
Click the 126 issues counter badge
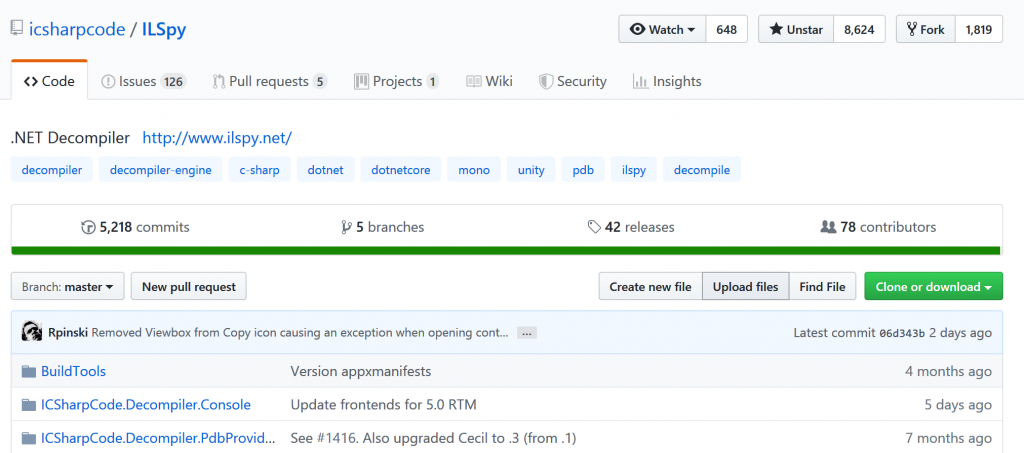[x=173, y=82]
